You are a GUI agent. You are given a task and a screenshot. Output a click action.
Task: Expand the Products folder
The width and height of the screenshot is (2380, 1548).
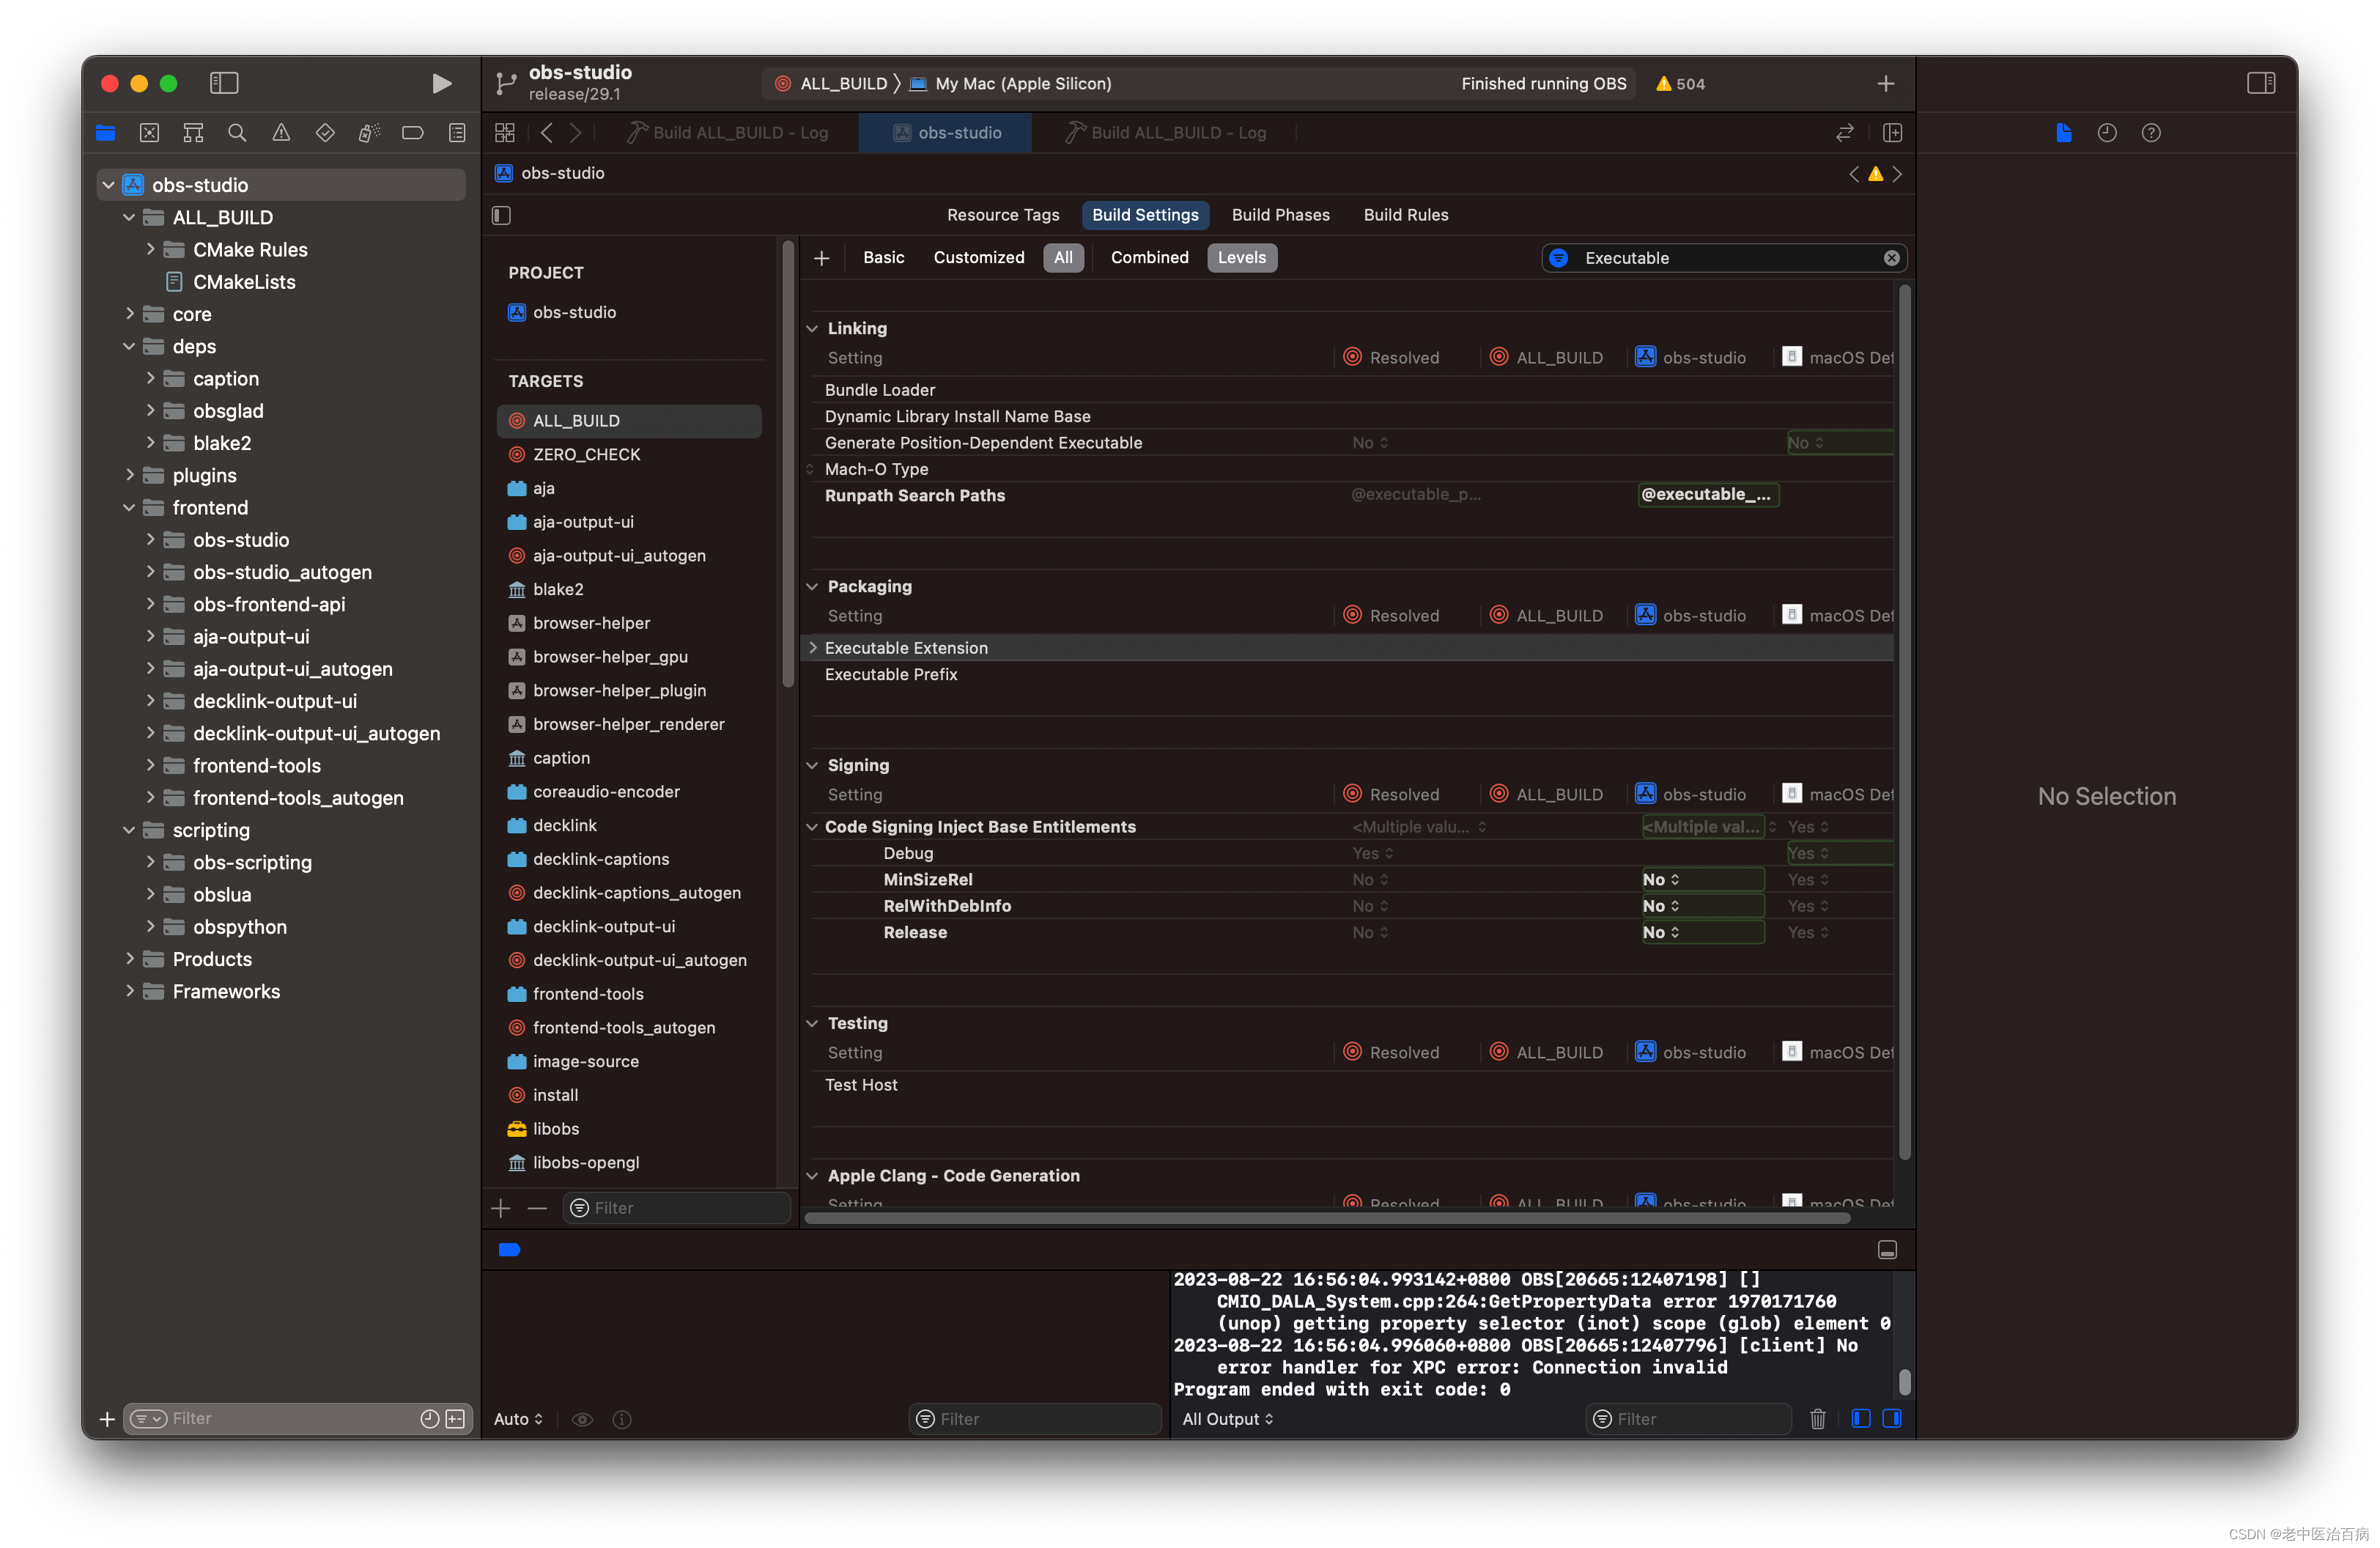coord(130,959)
